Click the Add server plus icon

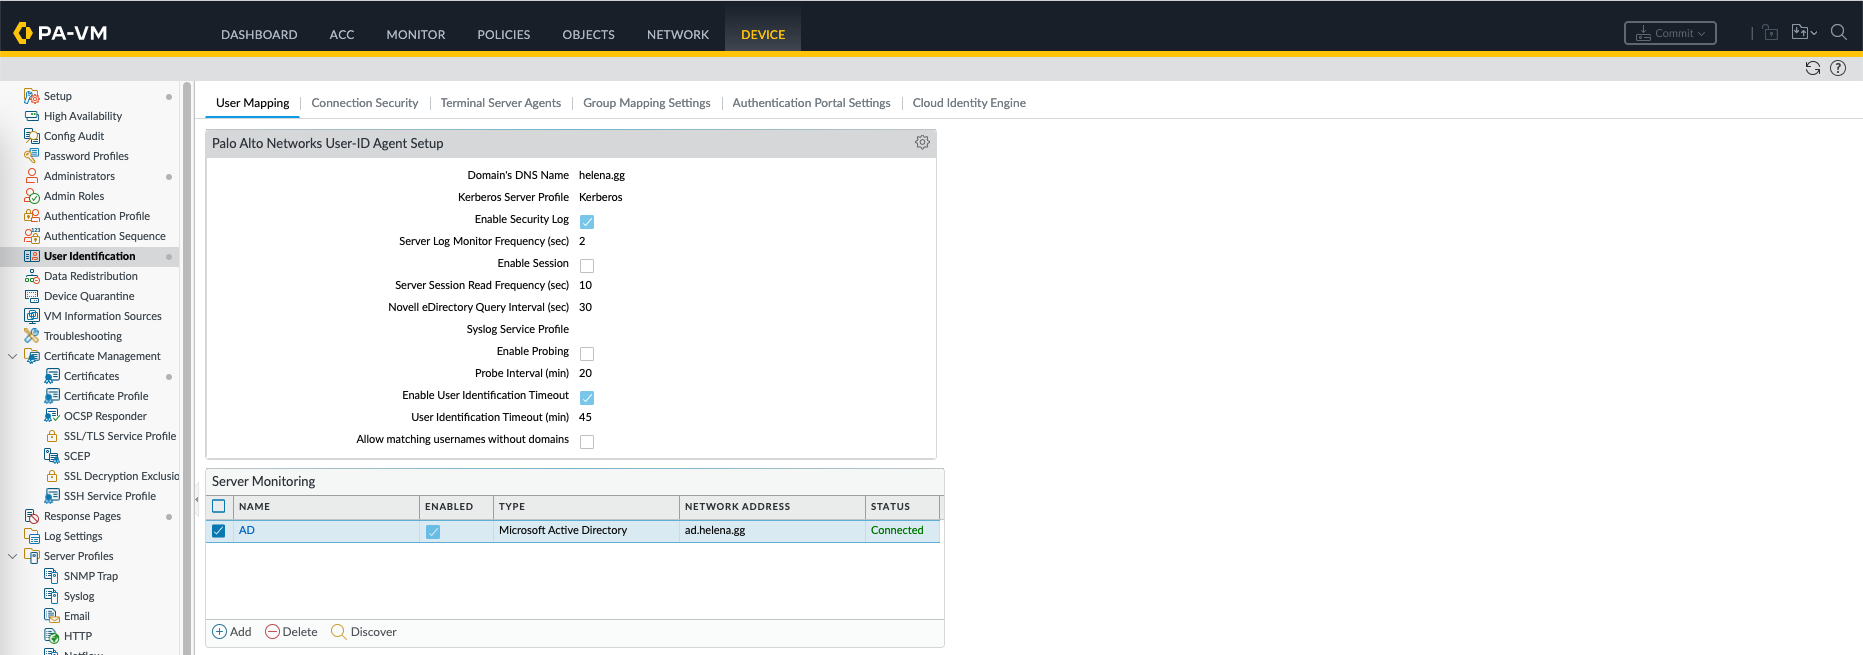(220, 632)
